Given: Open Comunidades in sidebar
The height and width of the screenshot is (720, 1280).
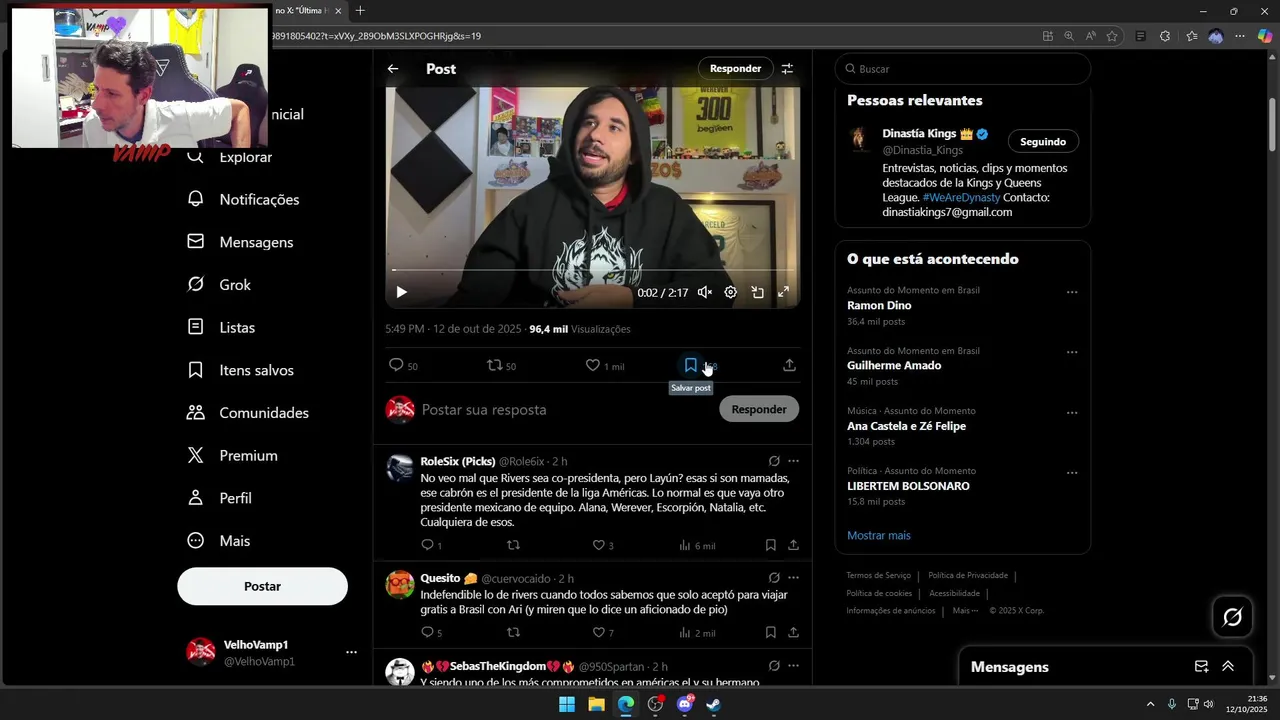Looking at the screenshot, I should tap(249, 413).
